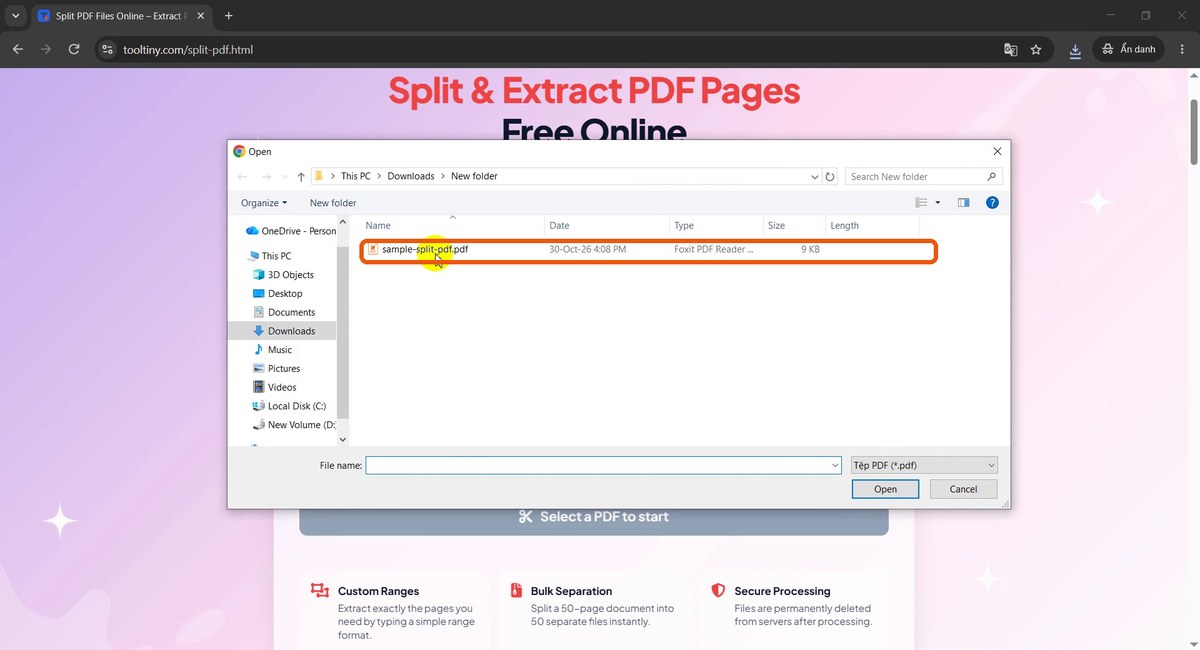Expand the address bar history dropdown
This screenshot has height=650, width=1200.
coord(815,176)
